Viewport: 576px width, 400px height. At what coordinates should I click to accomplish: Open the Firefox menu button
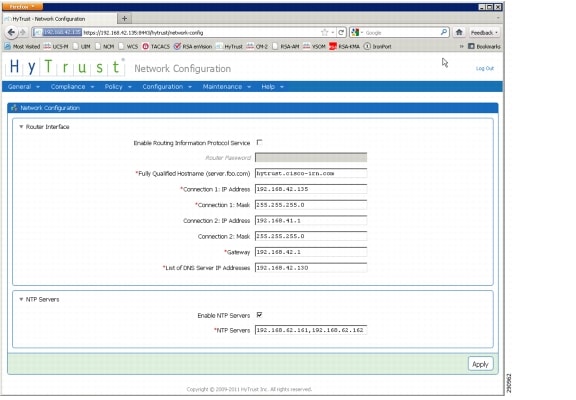22,7
